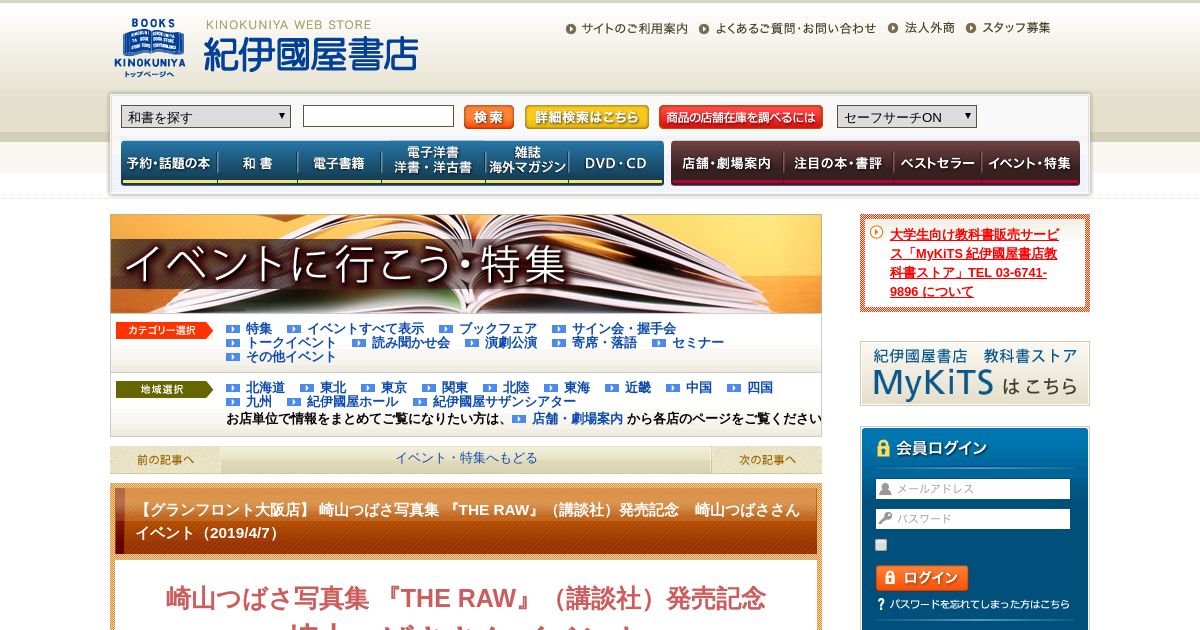Open イベント・特集 nav tab
The image size is (1200, 630).
(x=1030, y=163)
